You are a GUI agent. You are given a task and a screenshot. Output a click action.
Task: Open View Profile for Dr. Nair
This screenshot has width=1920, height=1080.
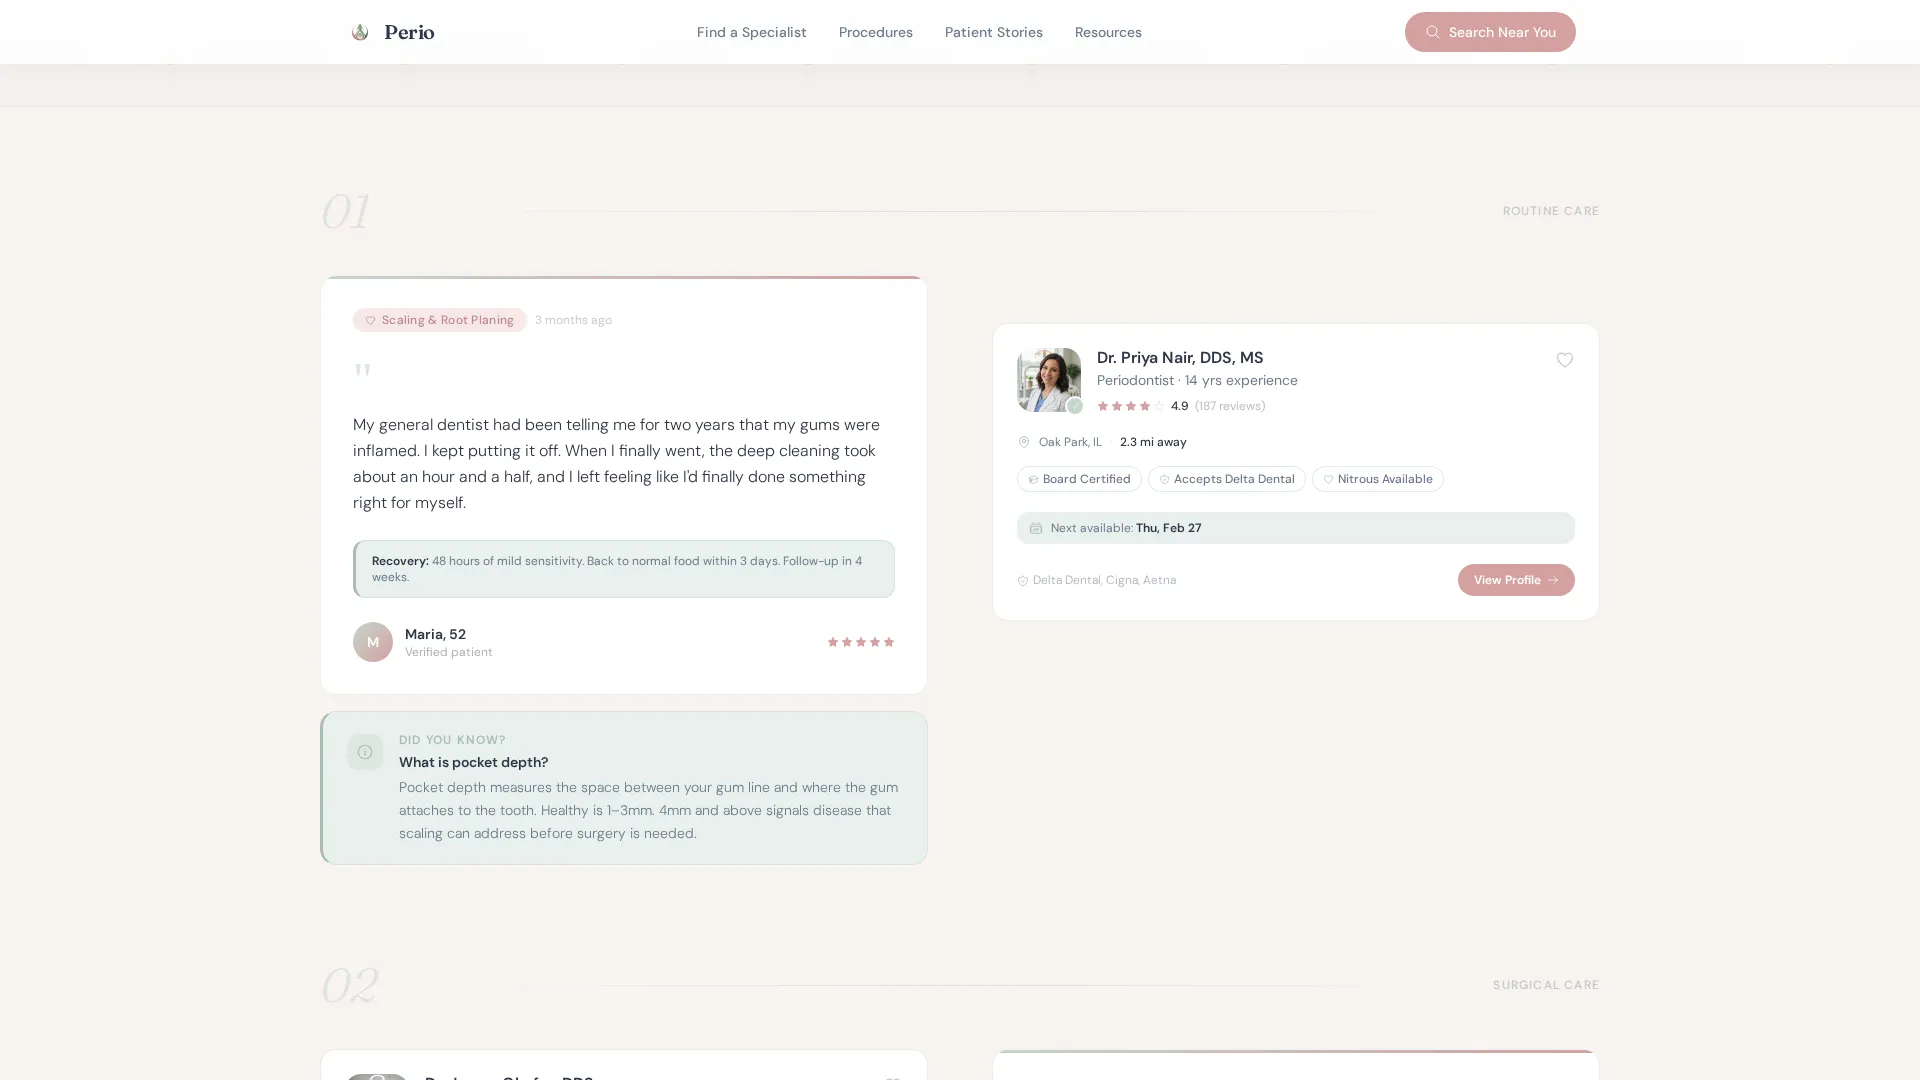pos(1515,580)
